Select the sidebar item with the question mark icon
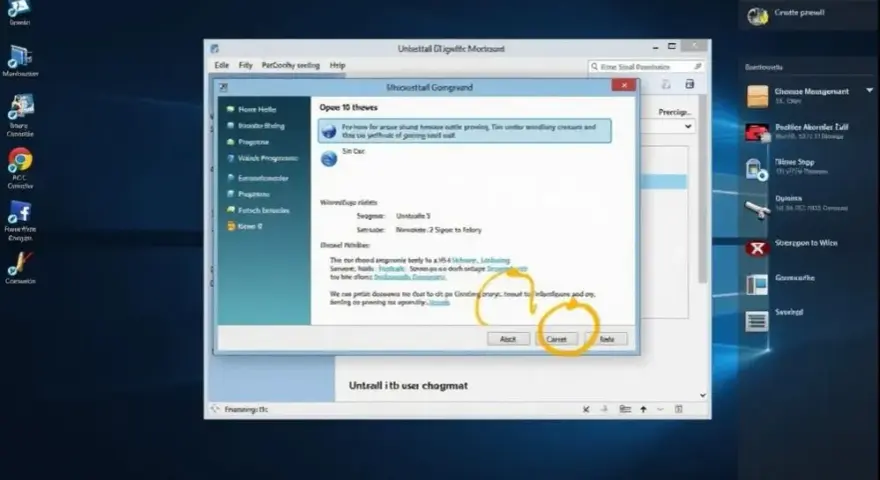Viewport: 880px width, 480px height. 262,158
